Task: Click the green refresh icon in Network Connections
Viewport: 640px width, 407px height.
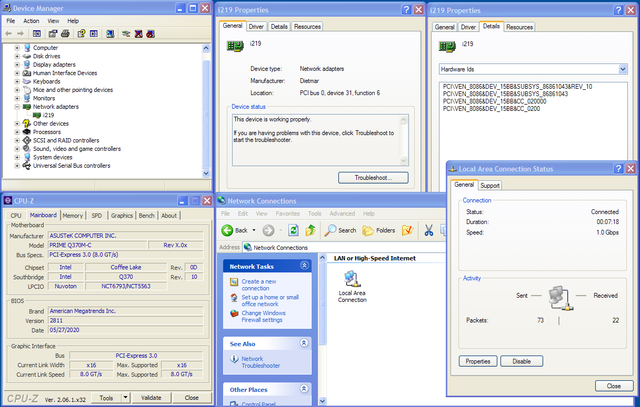Action: coord(293,231)
